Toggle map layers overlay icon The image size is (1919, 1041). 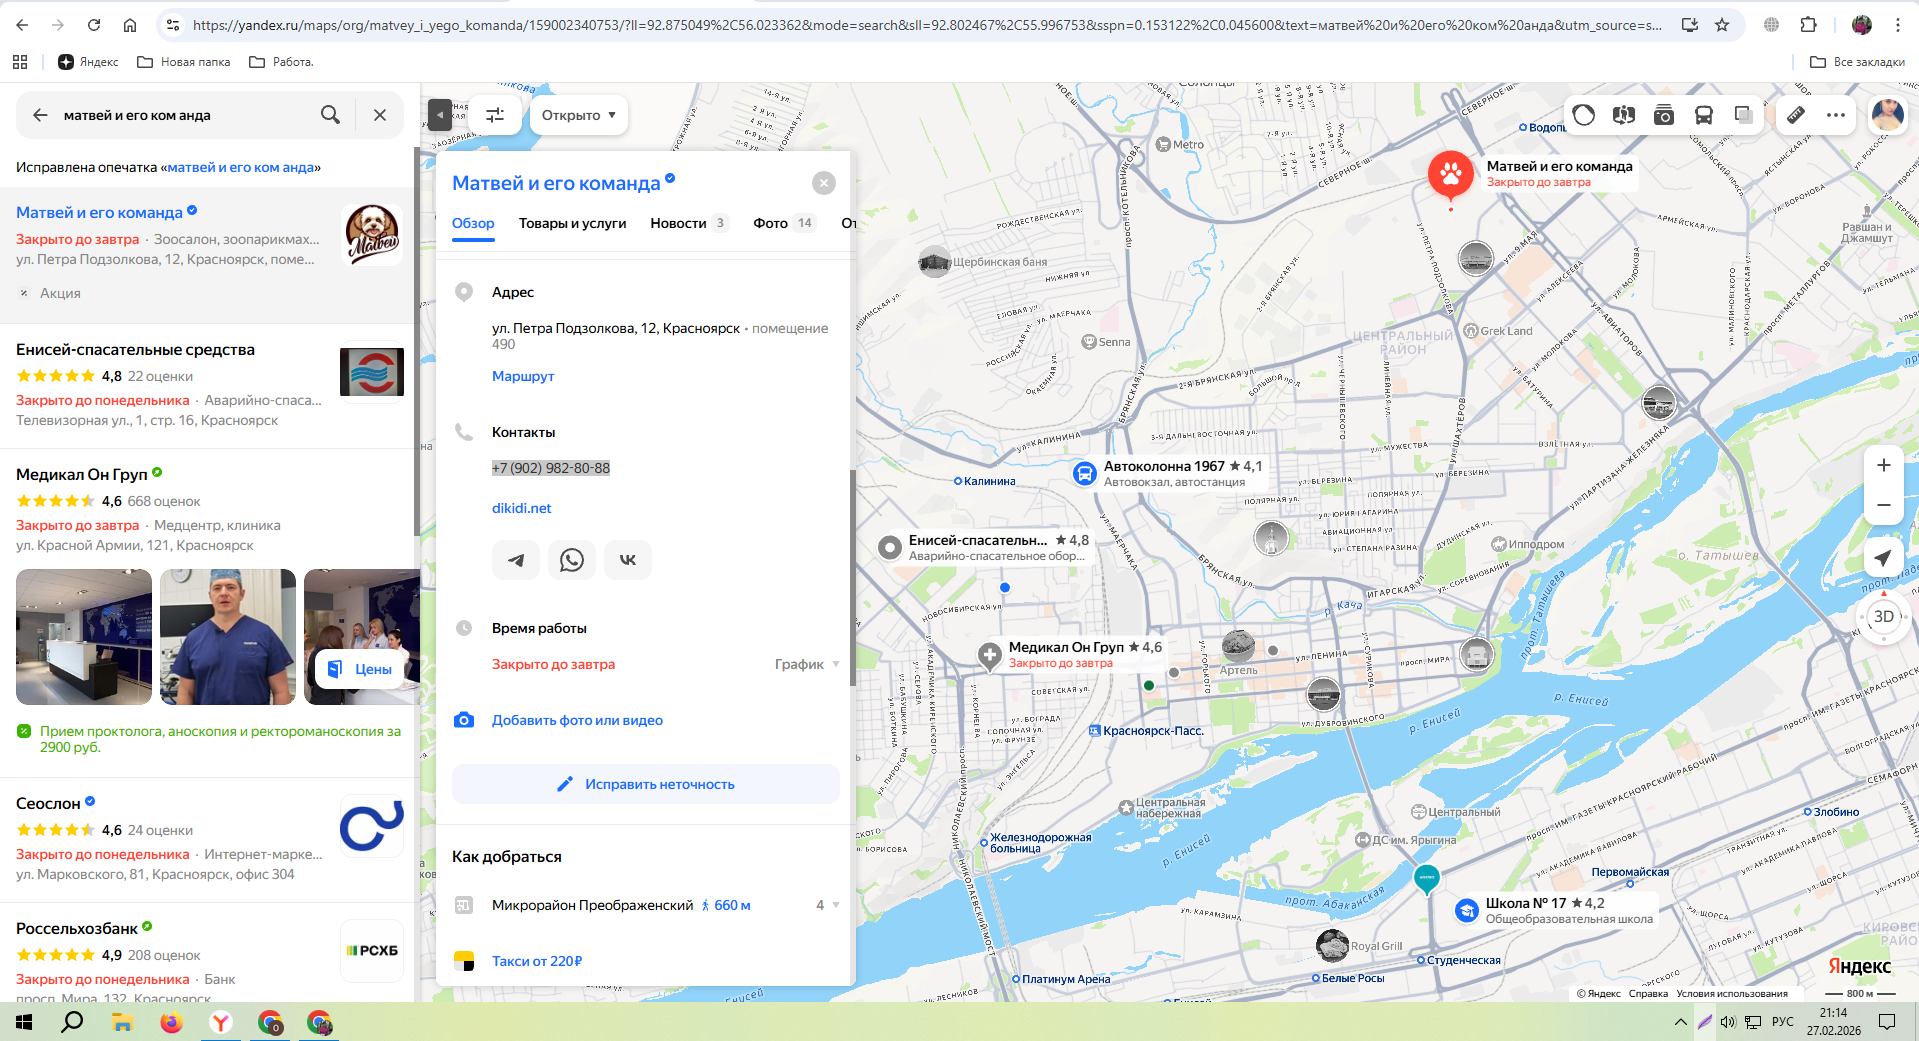click(x=1743, y=115)
